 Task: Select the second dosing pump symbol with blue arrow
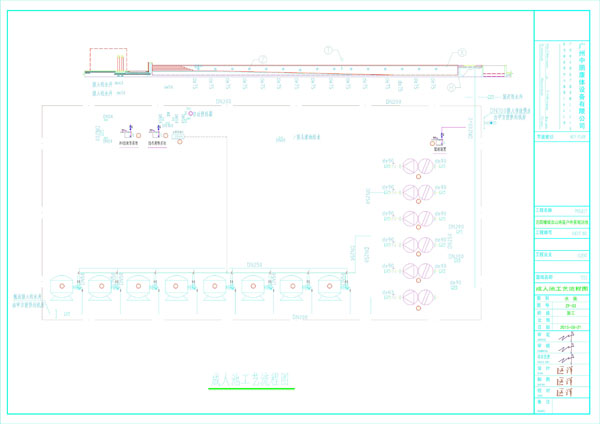click(x=157, y=131)
